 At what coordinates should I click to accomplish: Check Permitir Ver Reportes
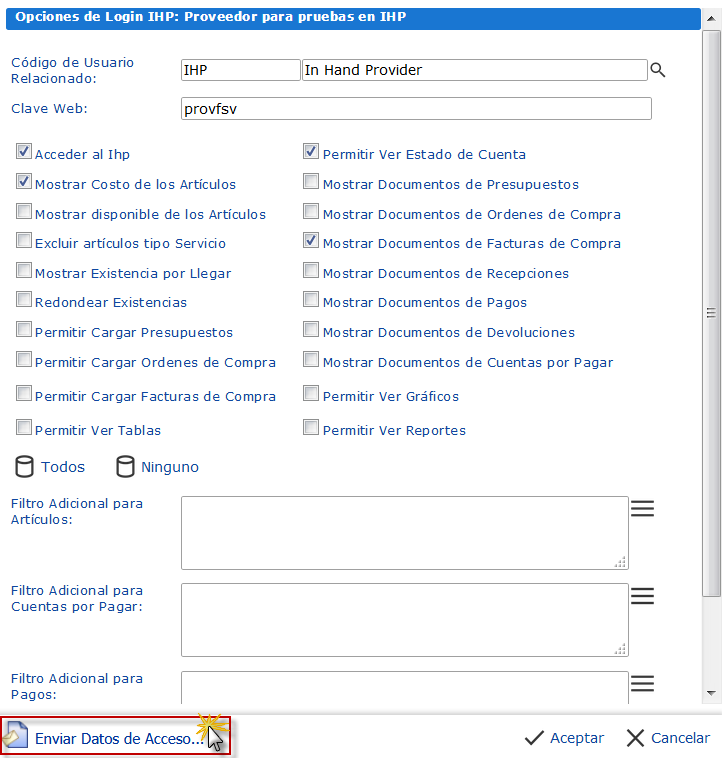[311, 427]
